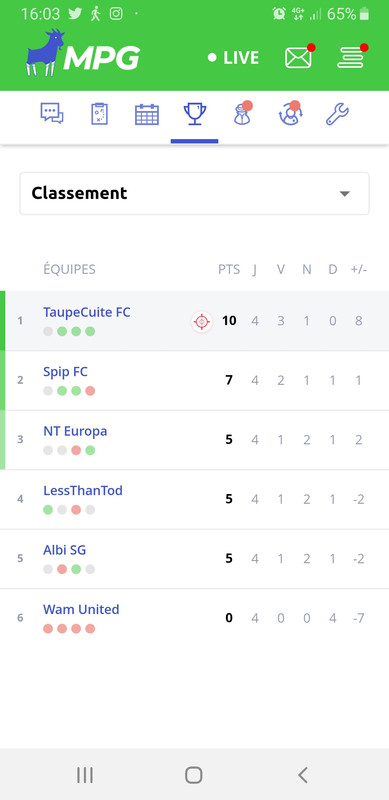Viewport: 389px width, 800px height.
Task: Select the NT Europa row
Action: point(194,440)
